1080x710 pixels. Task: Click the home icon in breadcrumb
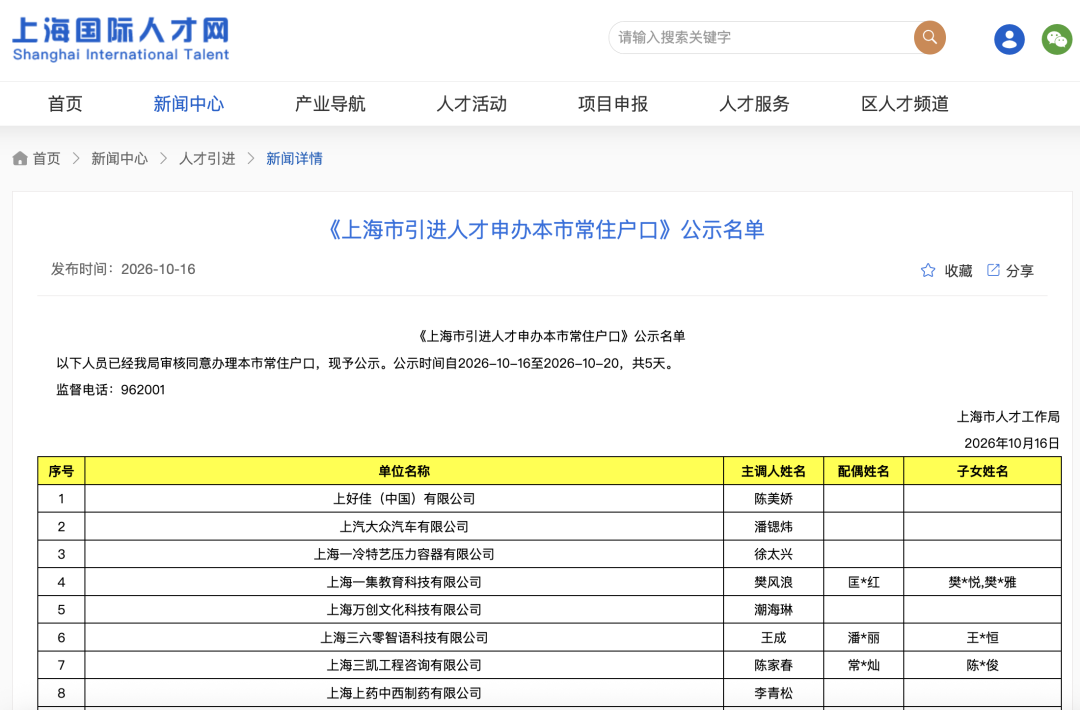click(x=20, y=158)
